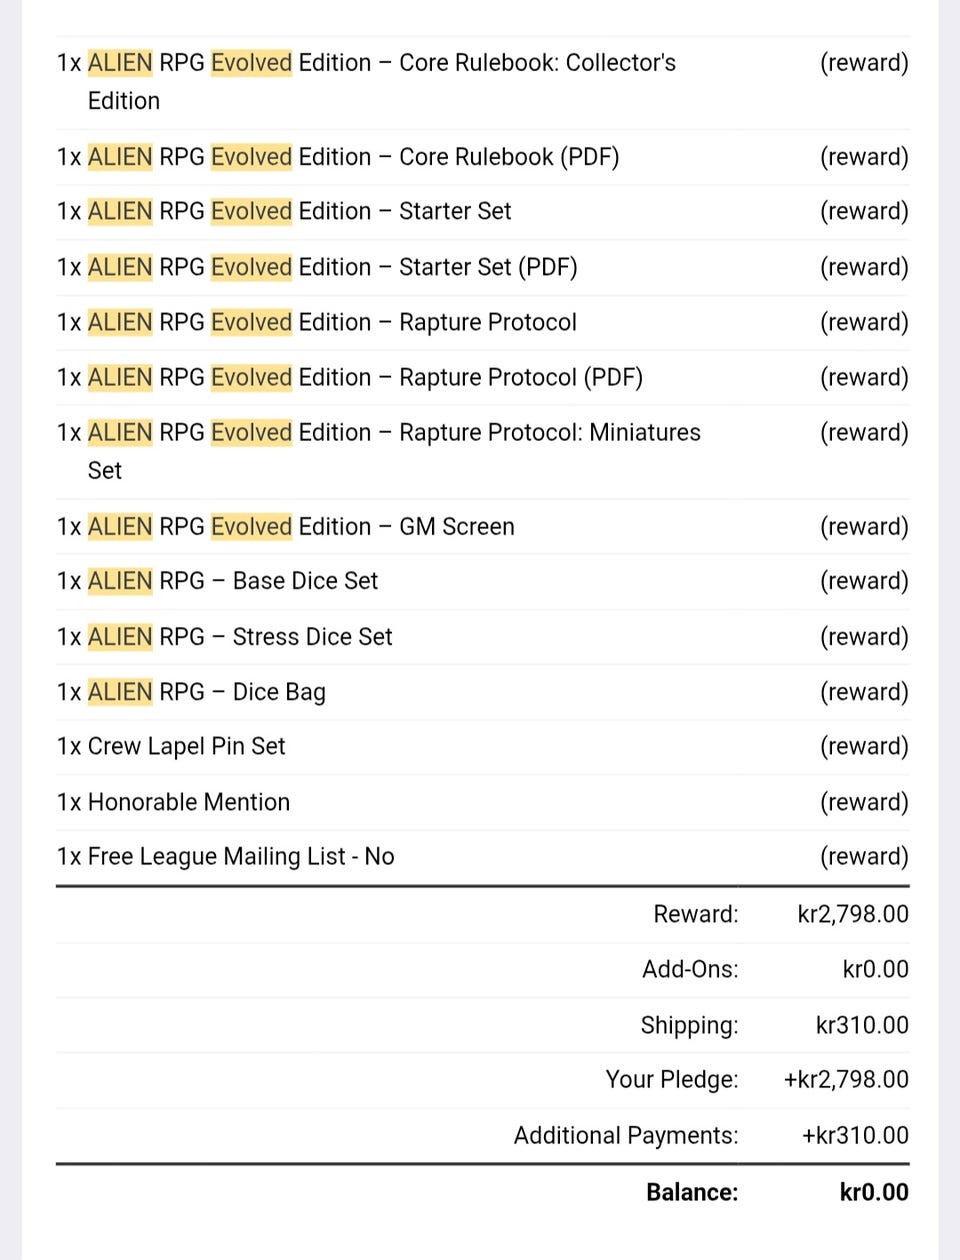The image size is (960, 1260).
Task: Click the Free League Mailing List - No line
Action: click(482, 857)
